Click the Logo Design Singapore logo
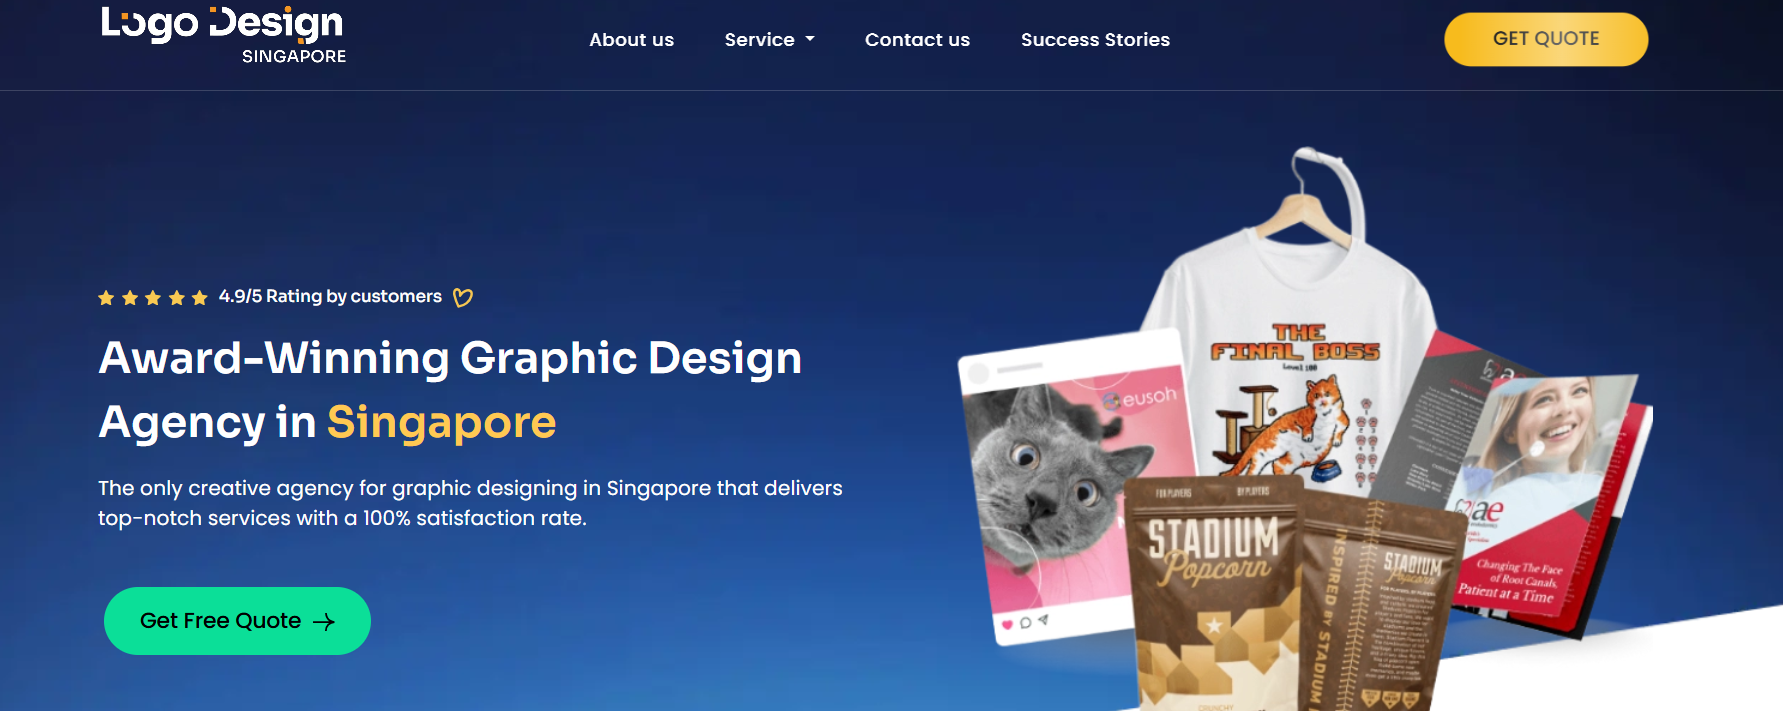The height and width of the screenshot is (711, 1783). 223,35
